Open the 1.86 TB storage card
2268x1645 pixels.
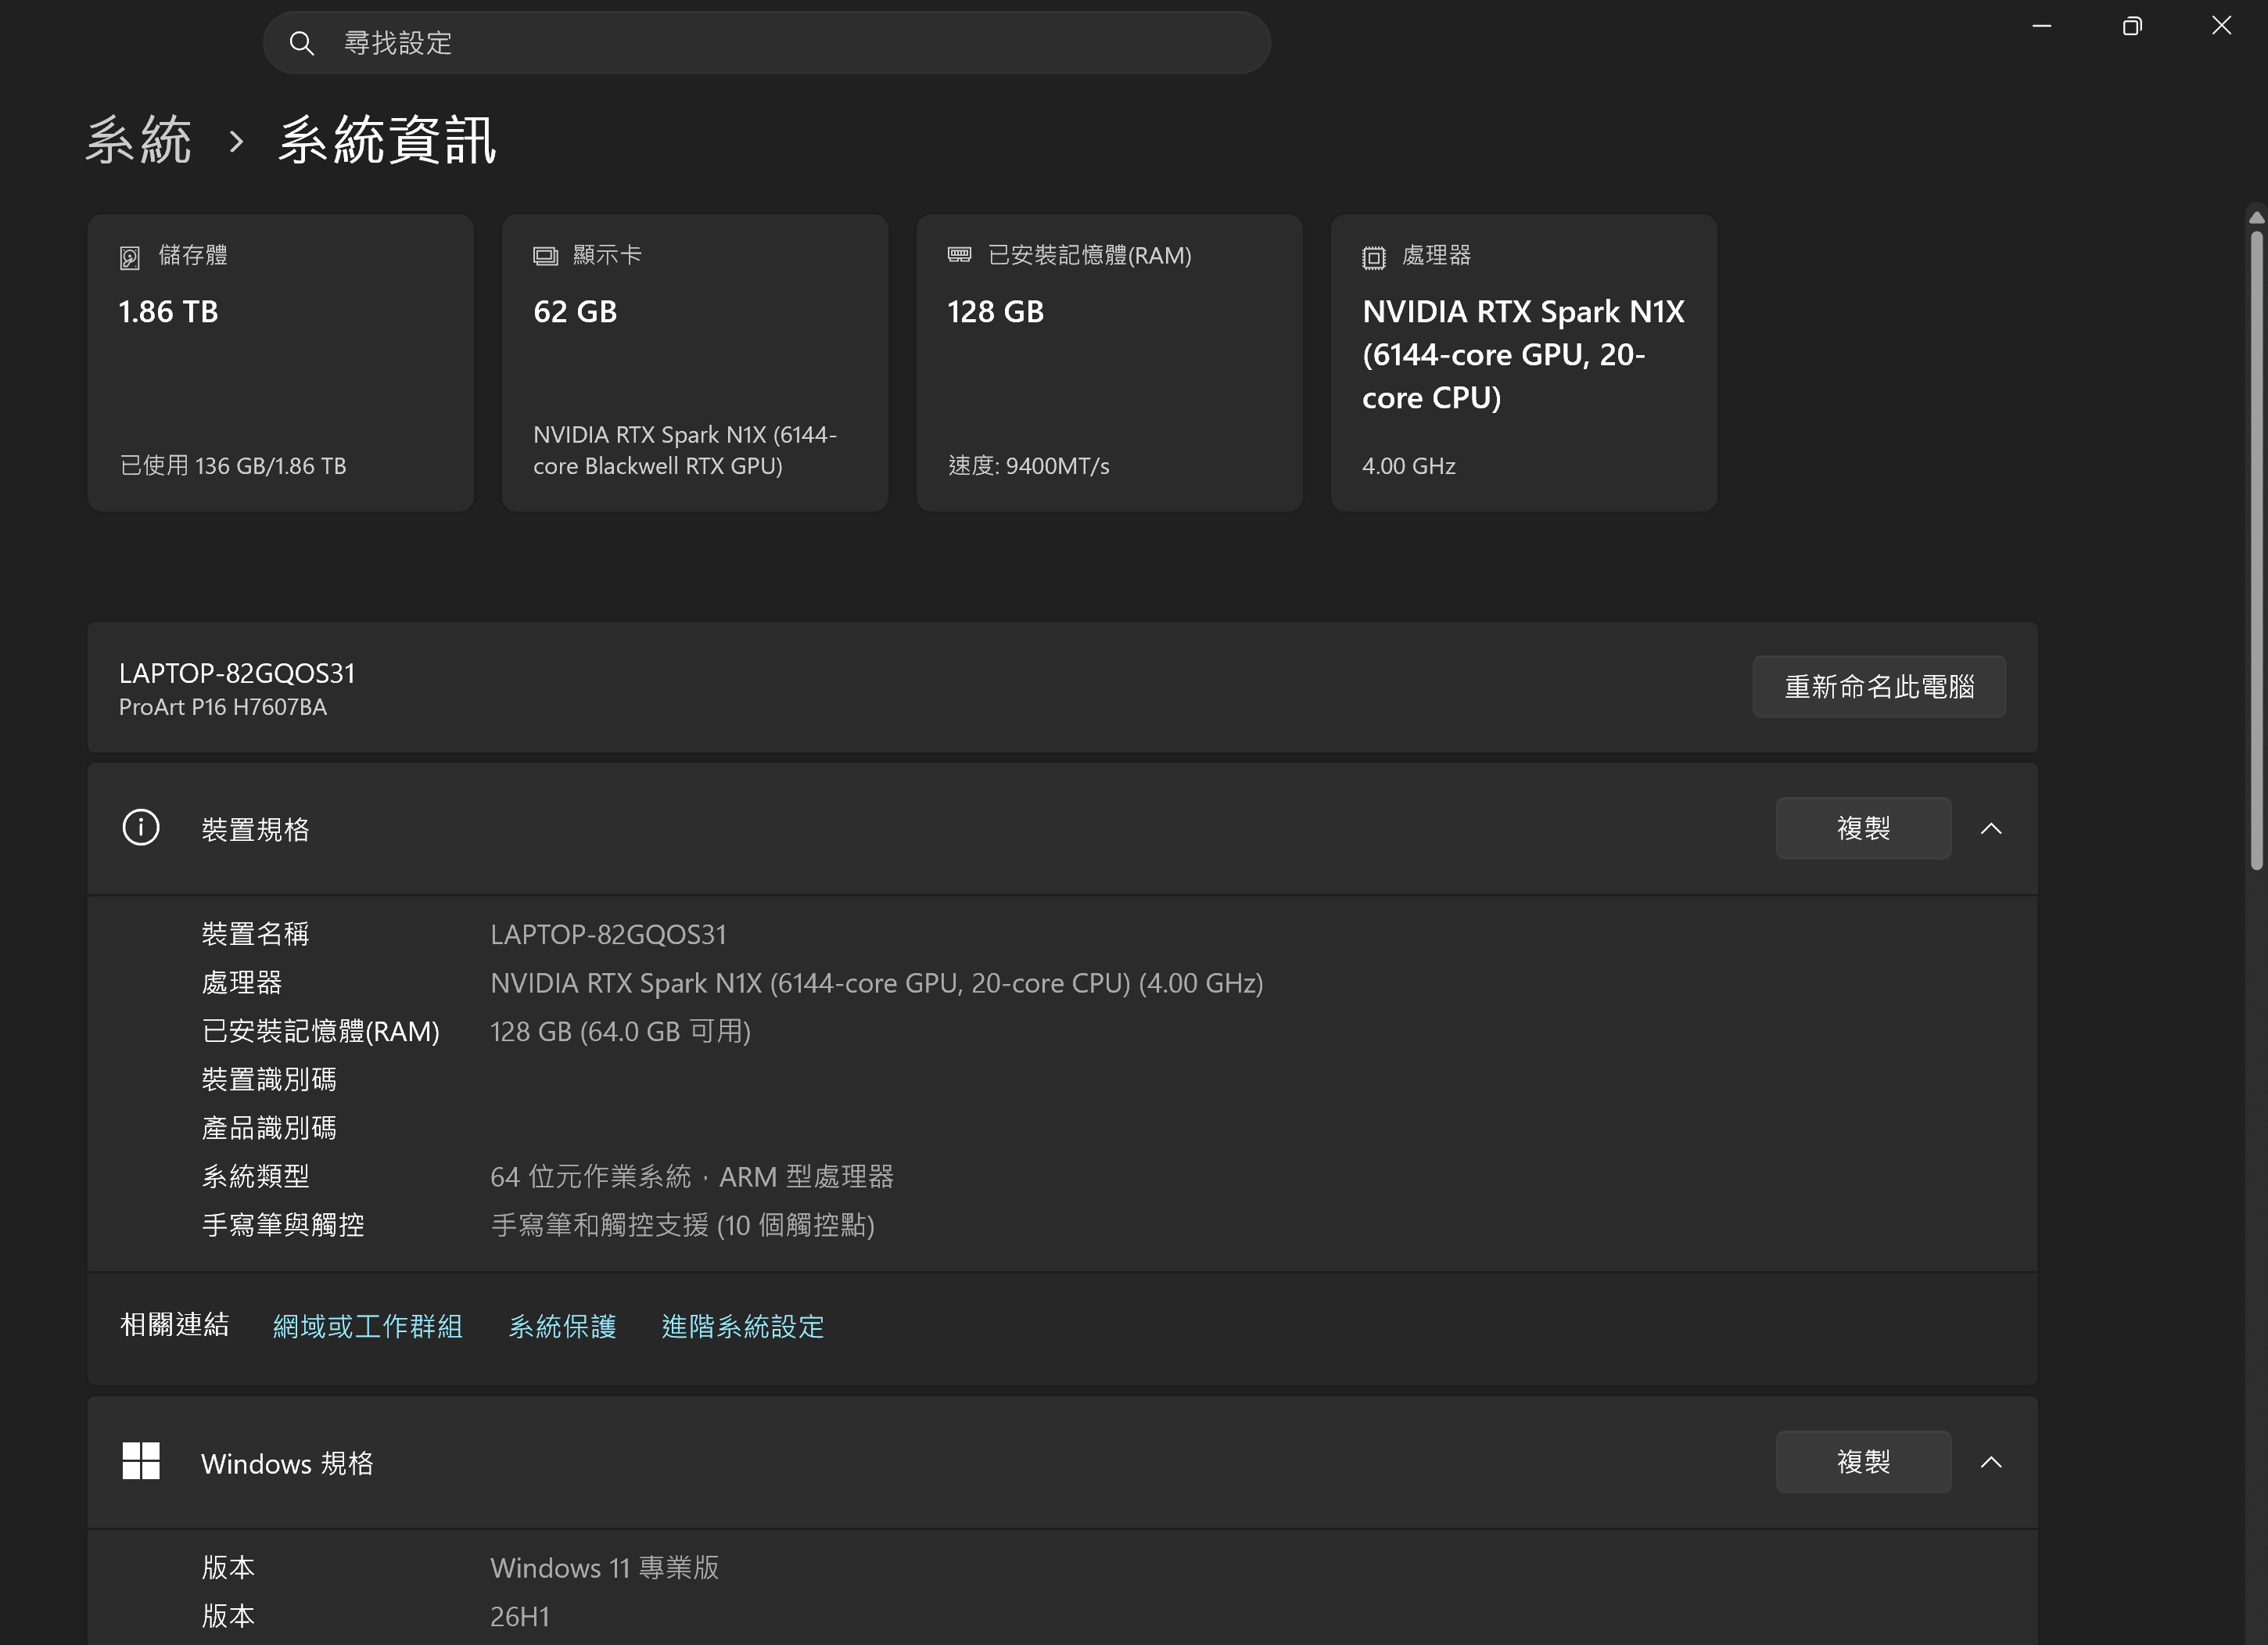tap(281, 363)
